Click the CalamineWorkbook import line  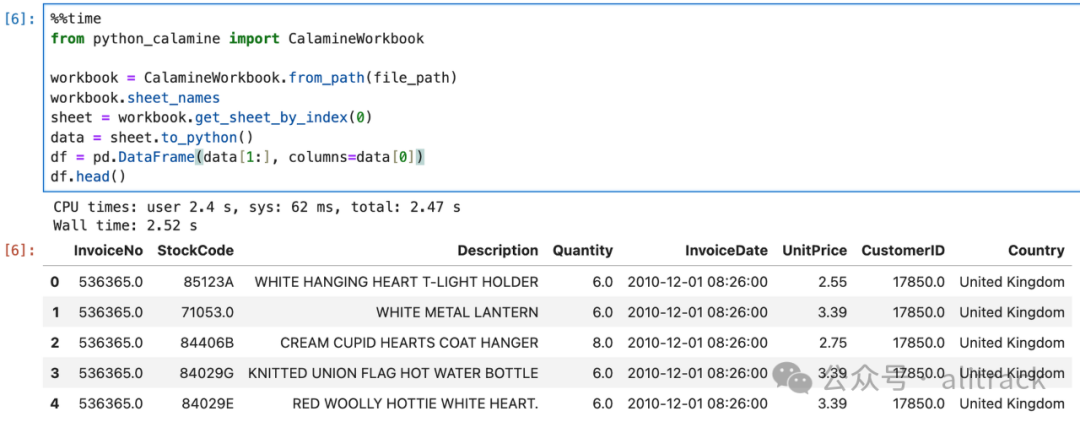pyautogui.click(x=237, y=38)
